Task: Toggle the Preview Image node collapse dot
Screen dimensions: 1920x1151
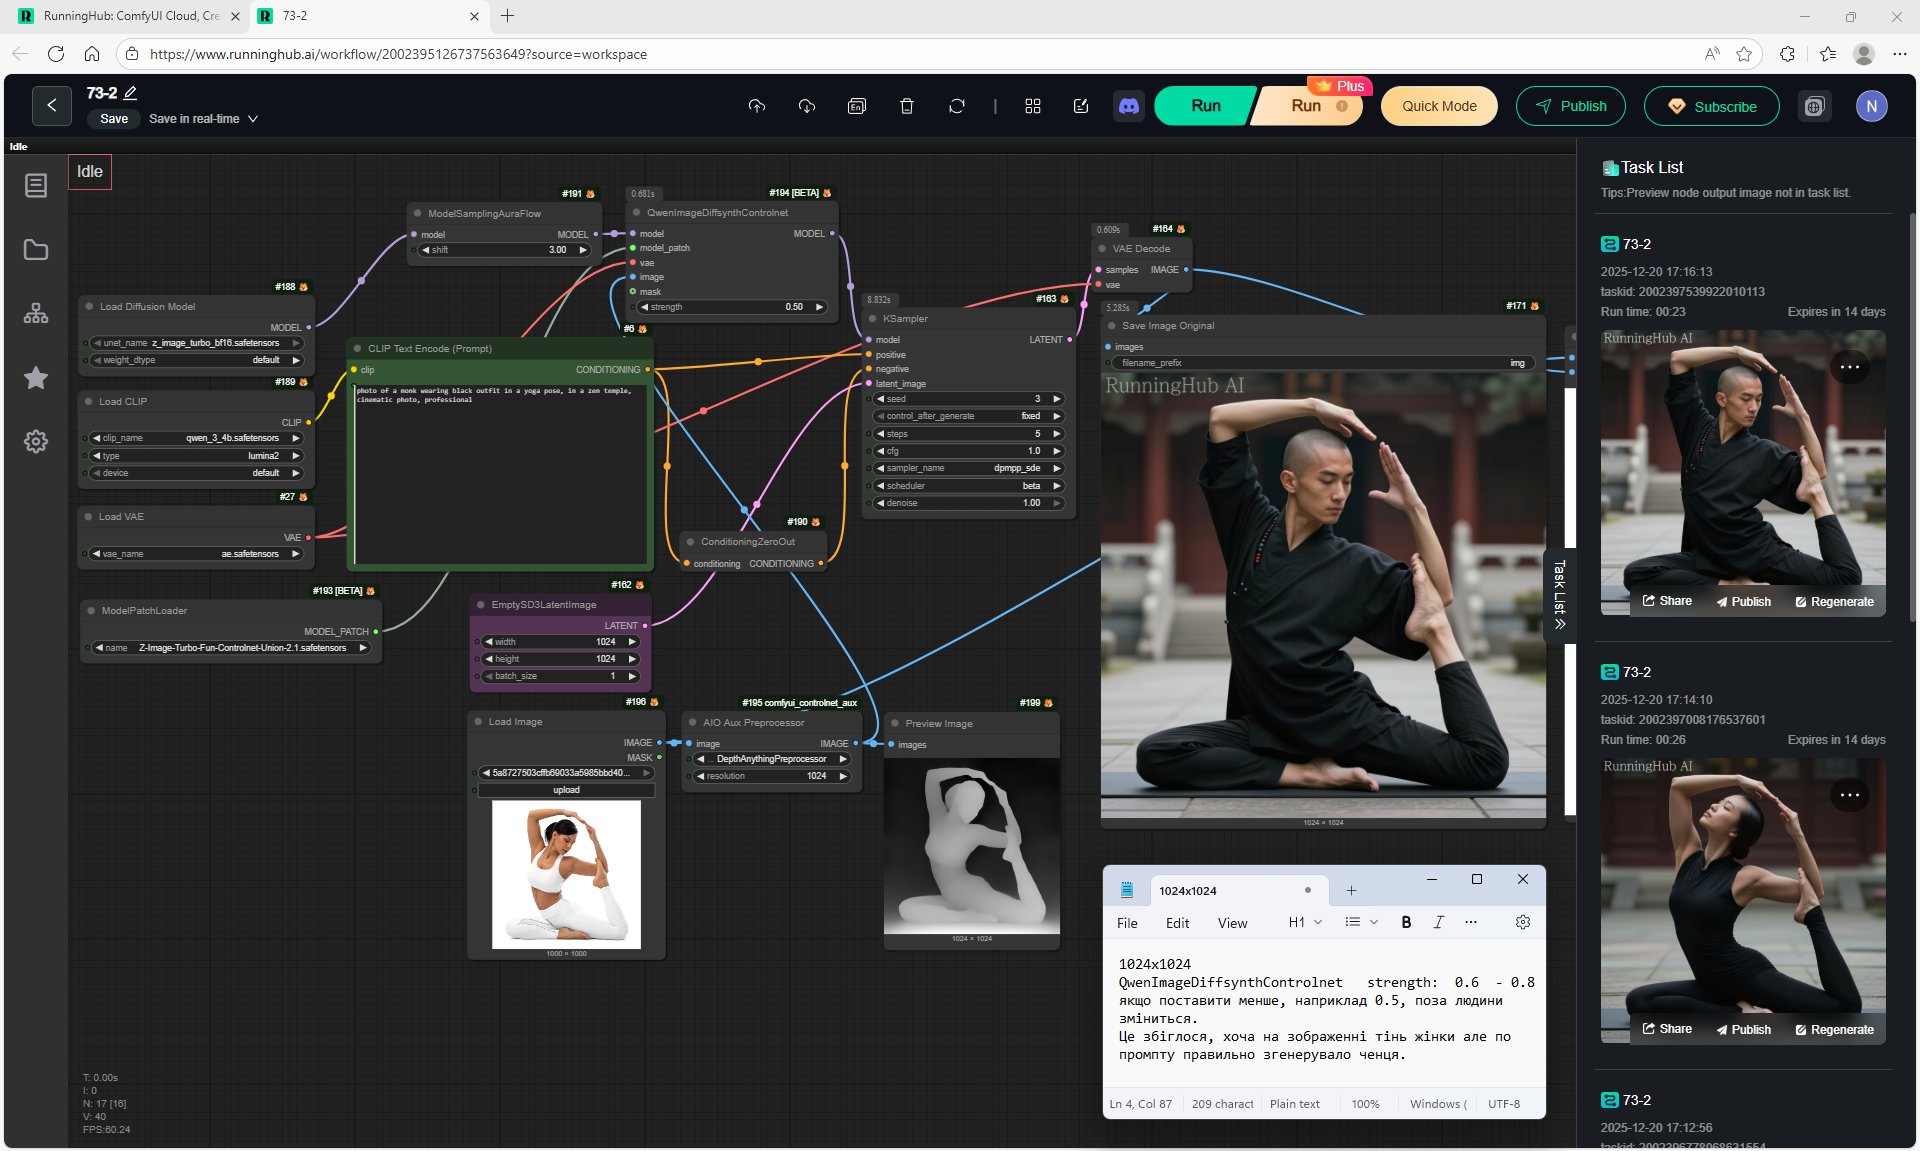Action: 894,724
